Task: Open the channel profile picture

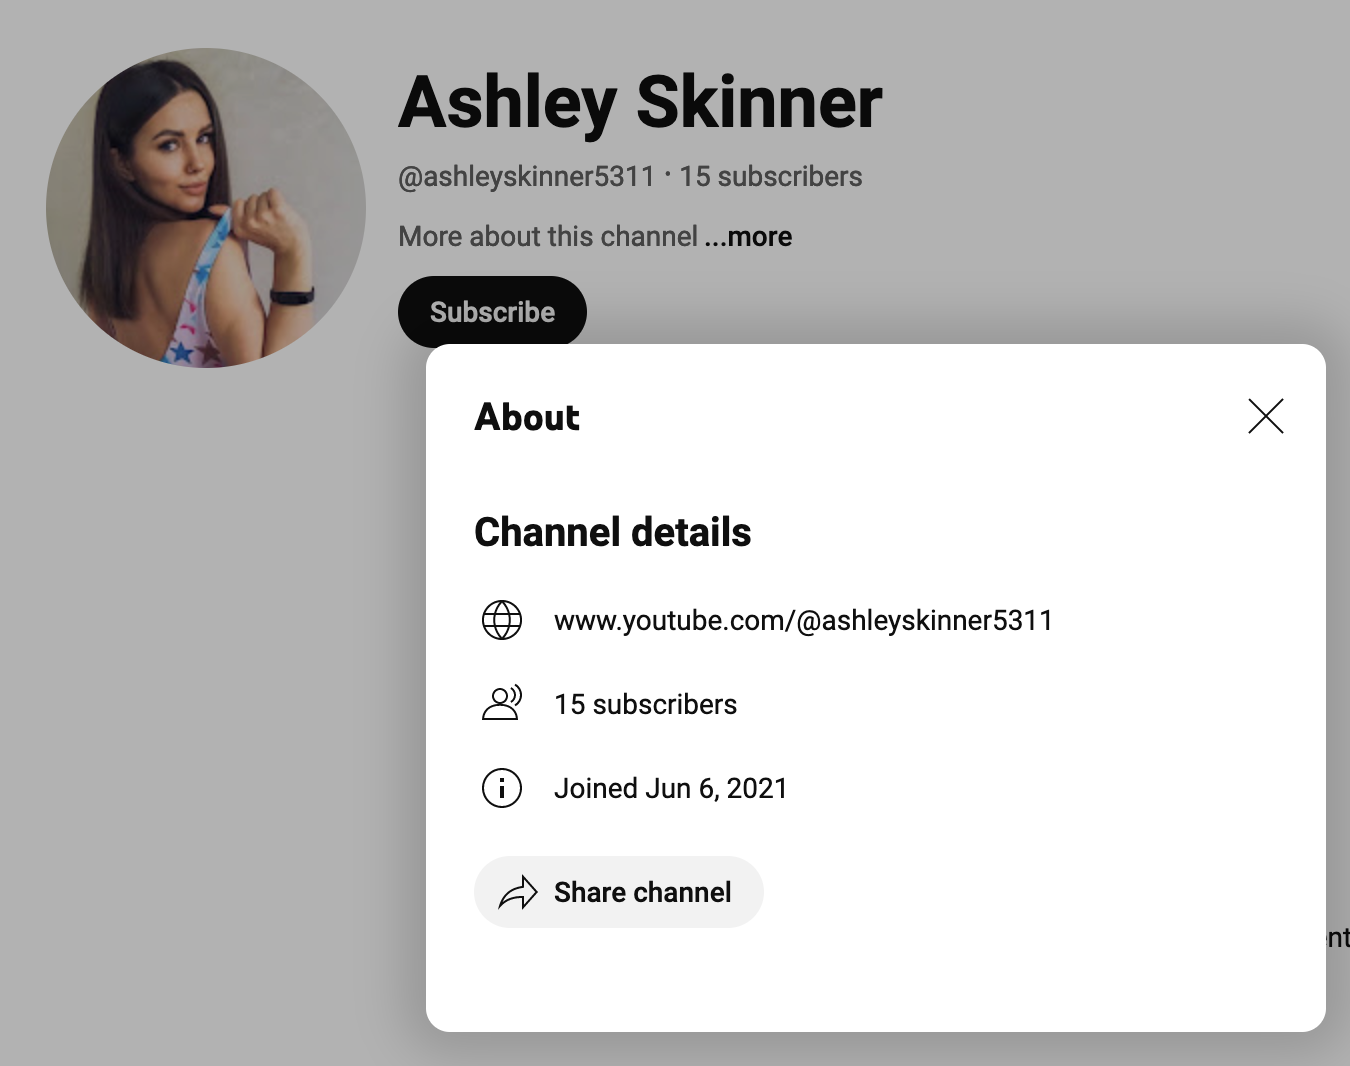Action: point(206,208)
